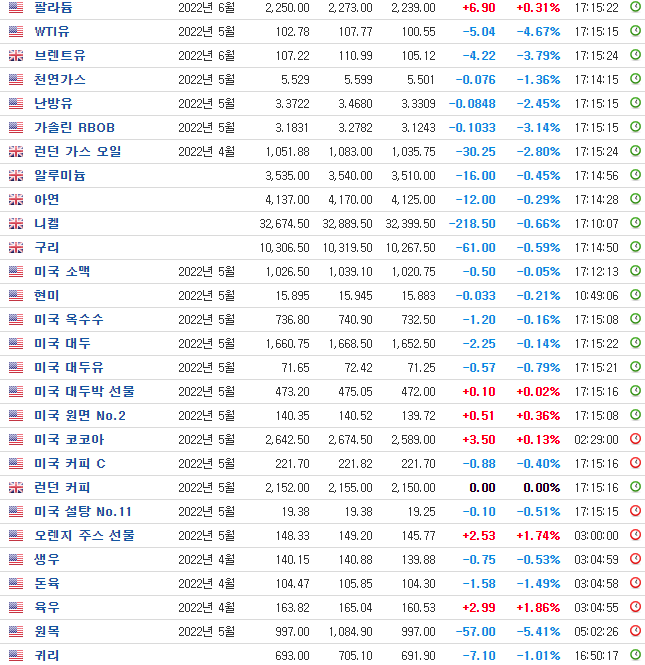Click the green clock icon in WTI유 row

click(x=635, y=31)
